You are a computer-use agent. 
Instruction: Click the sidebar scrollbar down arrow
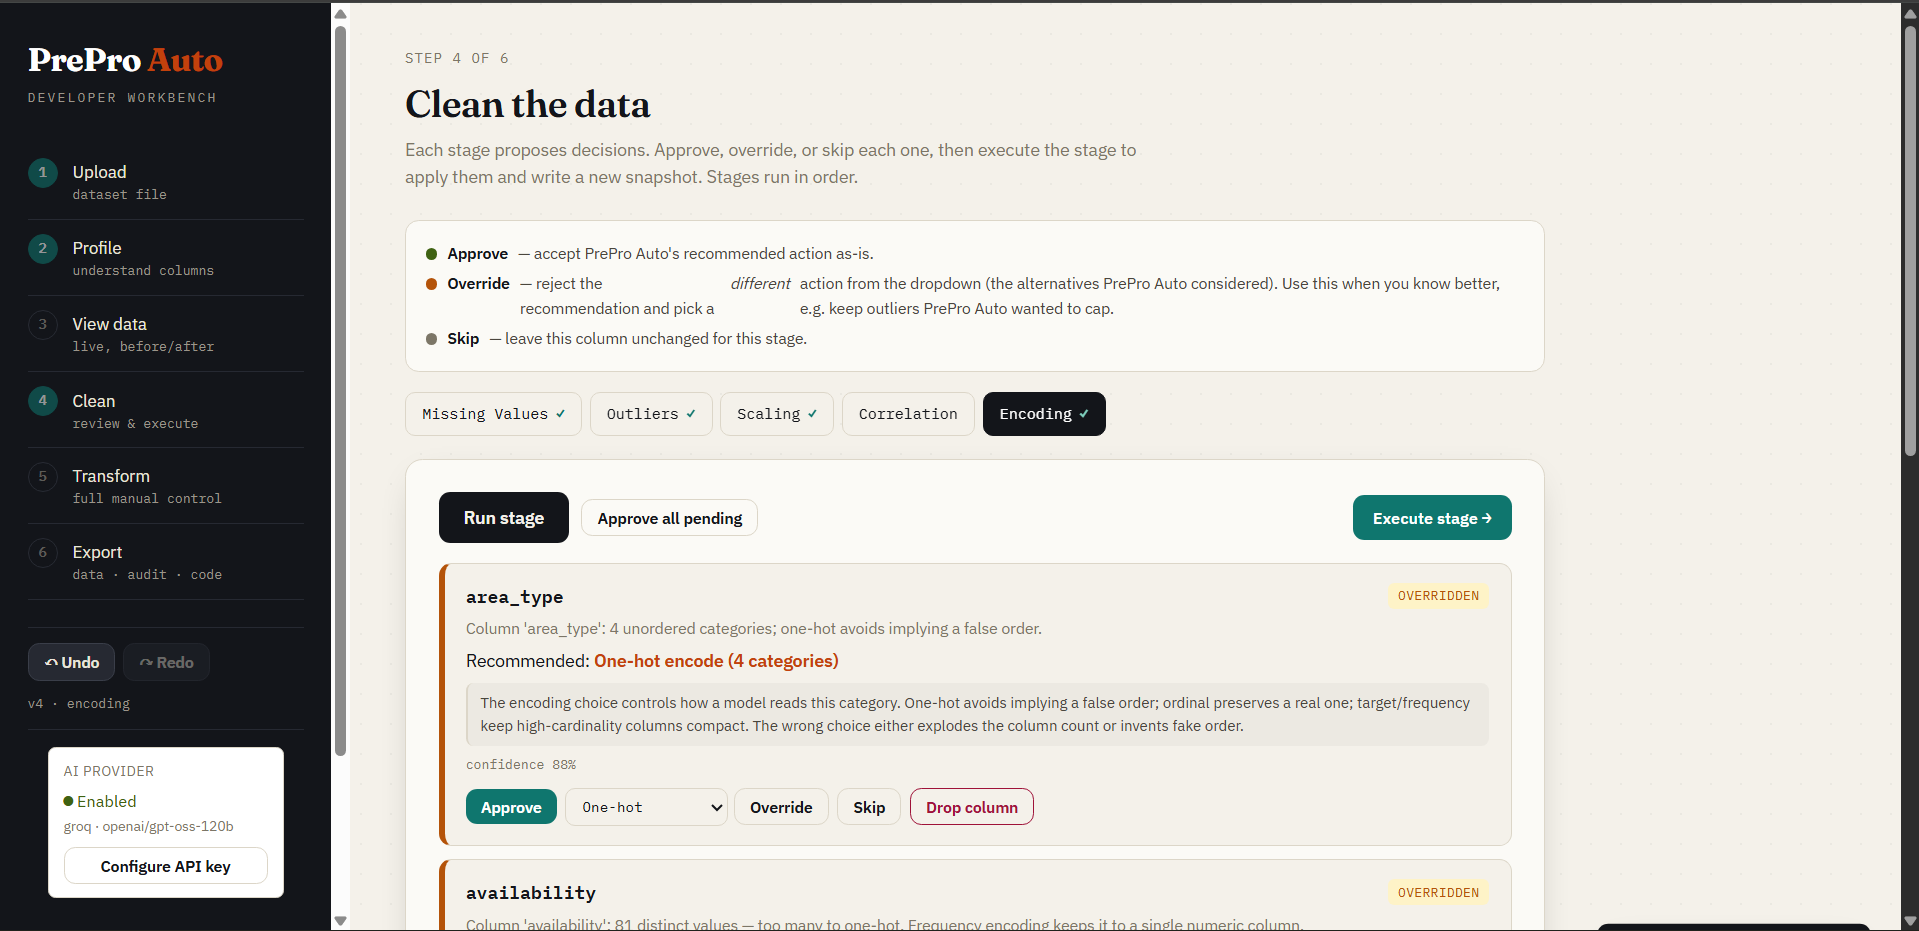[340, 921]
